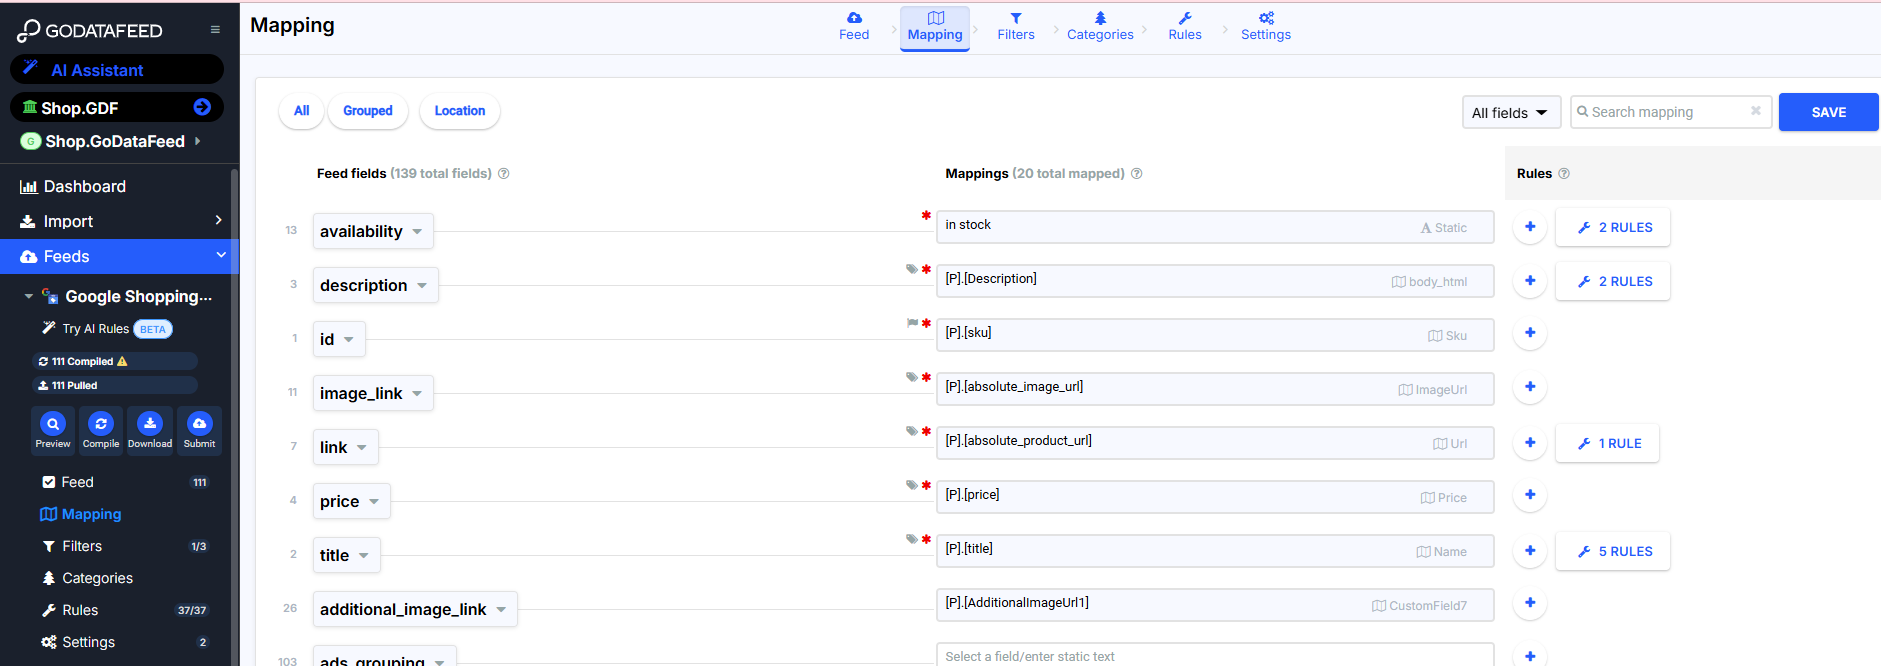Go to the Filters step tab

click(1016, 27)
